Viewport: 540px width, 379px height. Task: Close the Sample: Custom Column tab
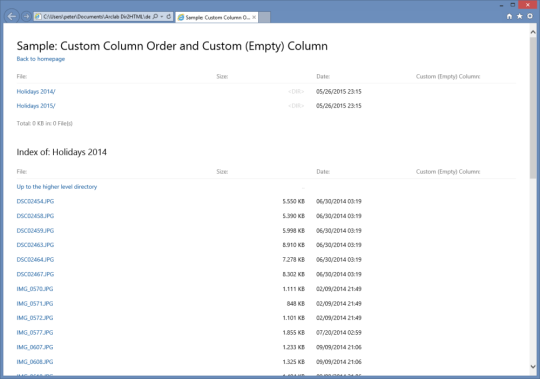[254, 17]
